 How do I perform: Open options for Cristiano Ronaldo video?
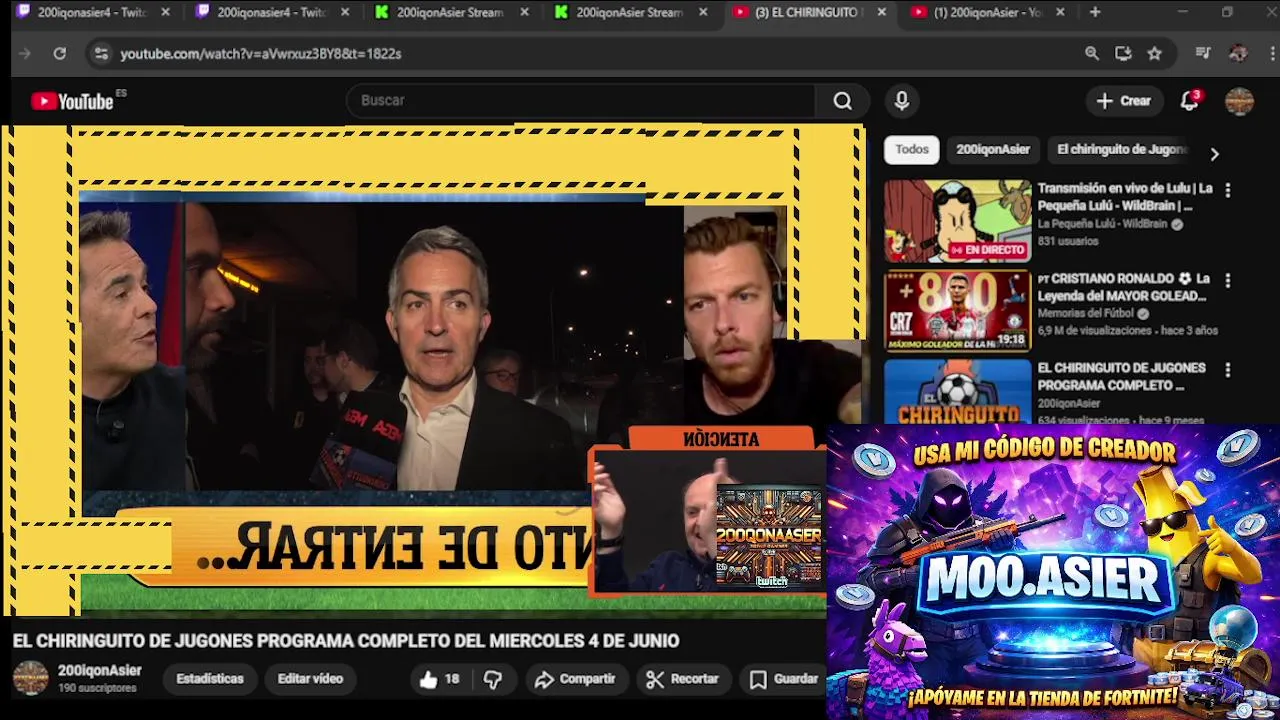1228,281
